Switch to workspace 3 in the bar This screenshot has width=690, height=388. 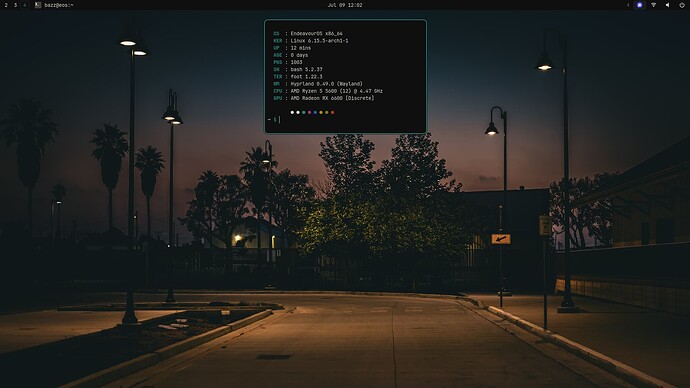(x=15, y=5)
